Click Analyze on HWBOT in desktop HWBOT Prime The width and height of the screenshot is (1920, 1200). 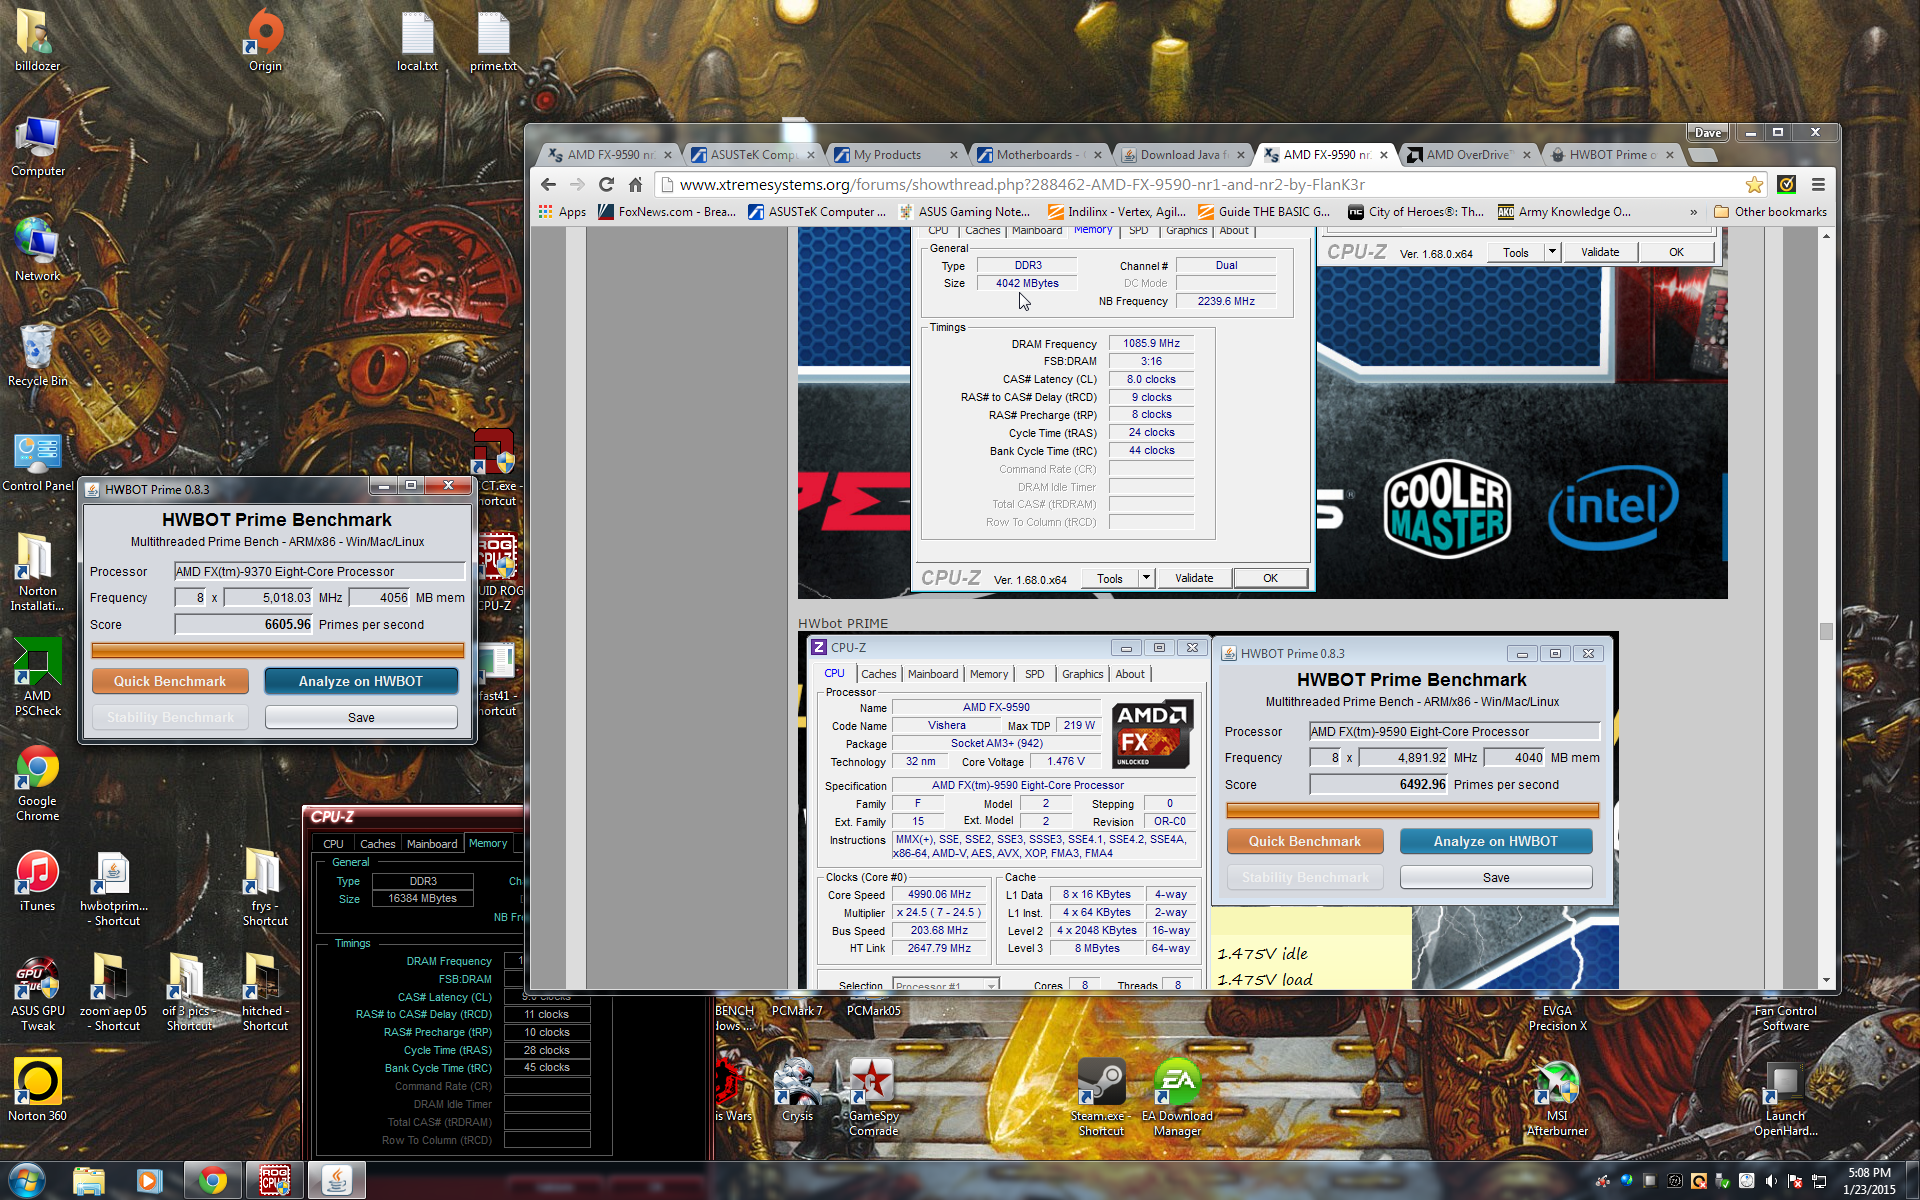tap(361, 681)
